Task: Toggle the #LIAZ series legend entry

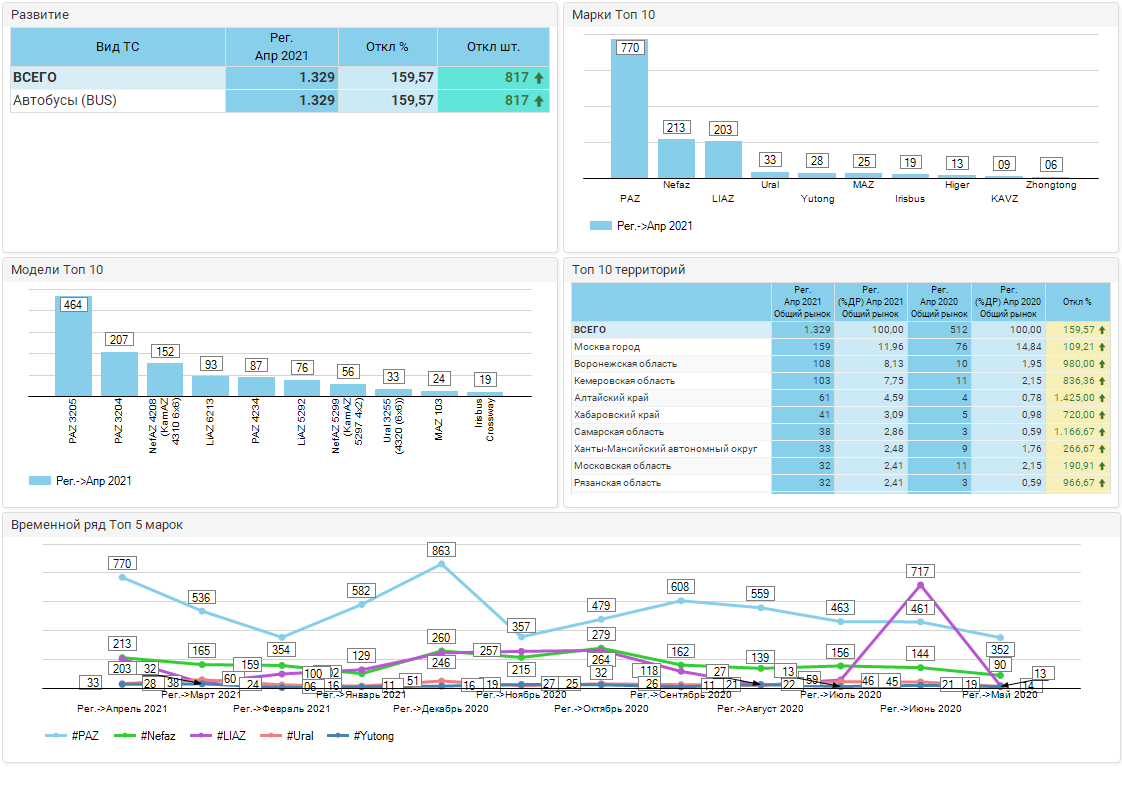Action: click(x=222, y=736)
